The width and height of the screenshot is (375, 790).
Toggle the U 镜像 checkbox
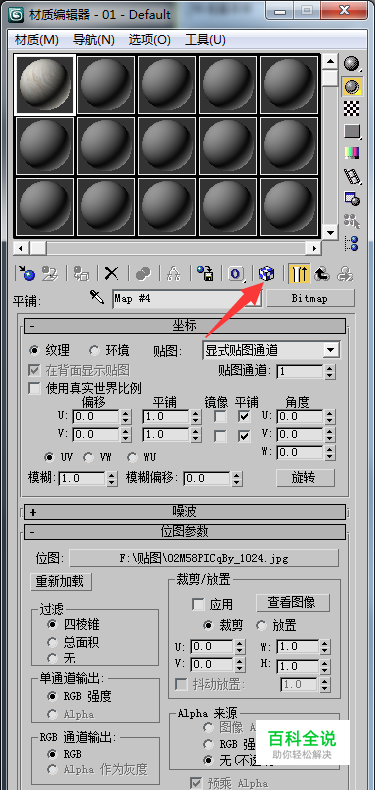[x=220, y=417]
